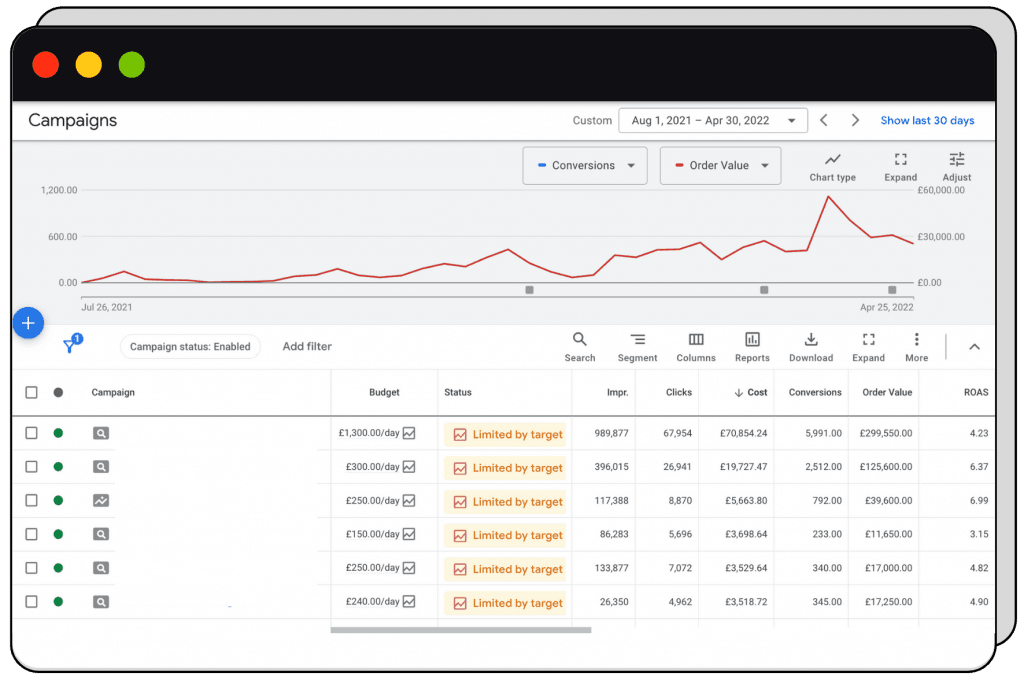Screen dimensions: 1024x680
Task: Open the Reports tool
Action: 752,348
